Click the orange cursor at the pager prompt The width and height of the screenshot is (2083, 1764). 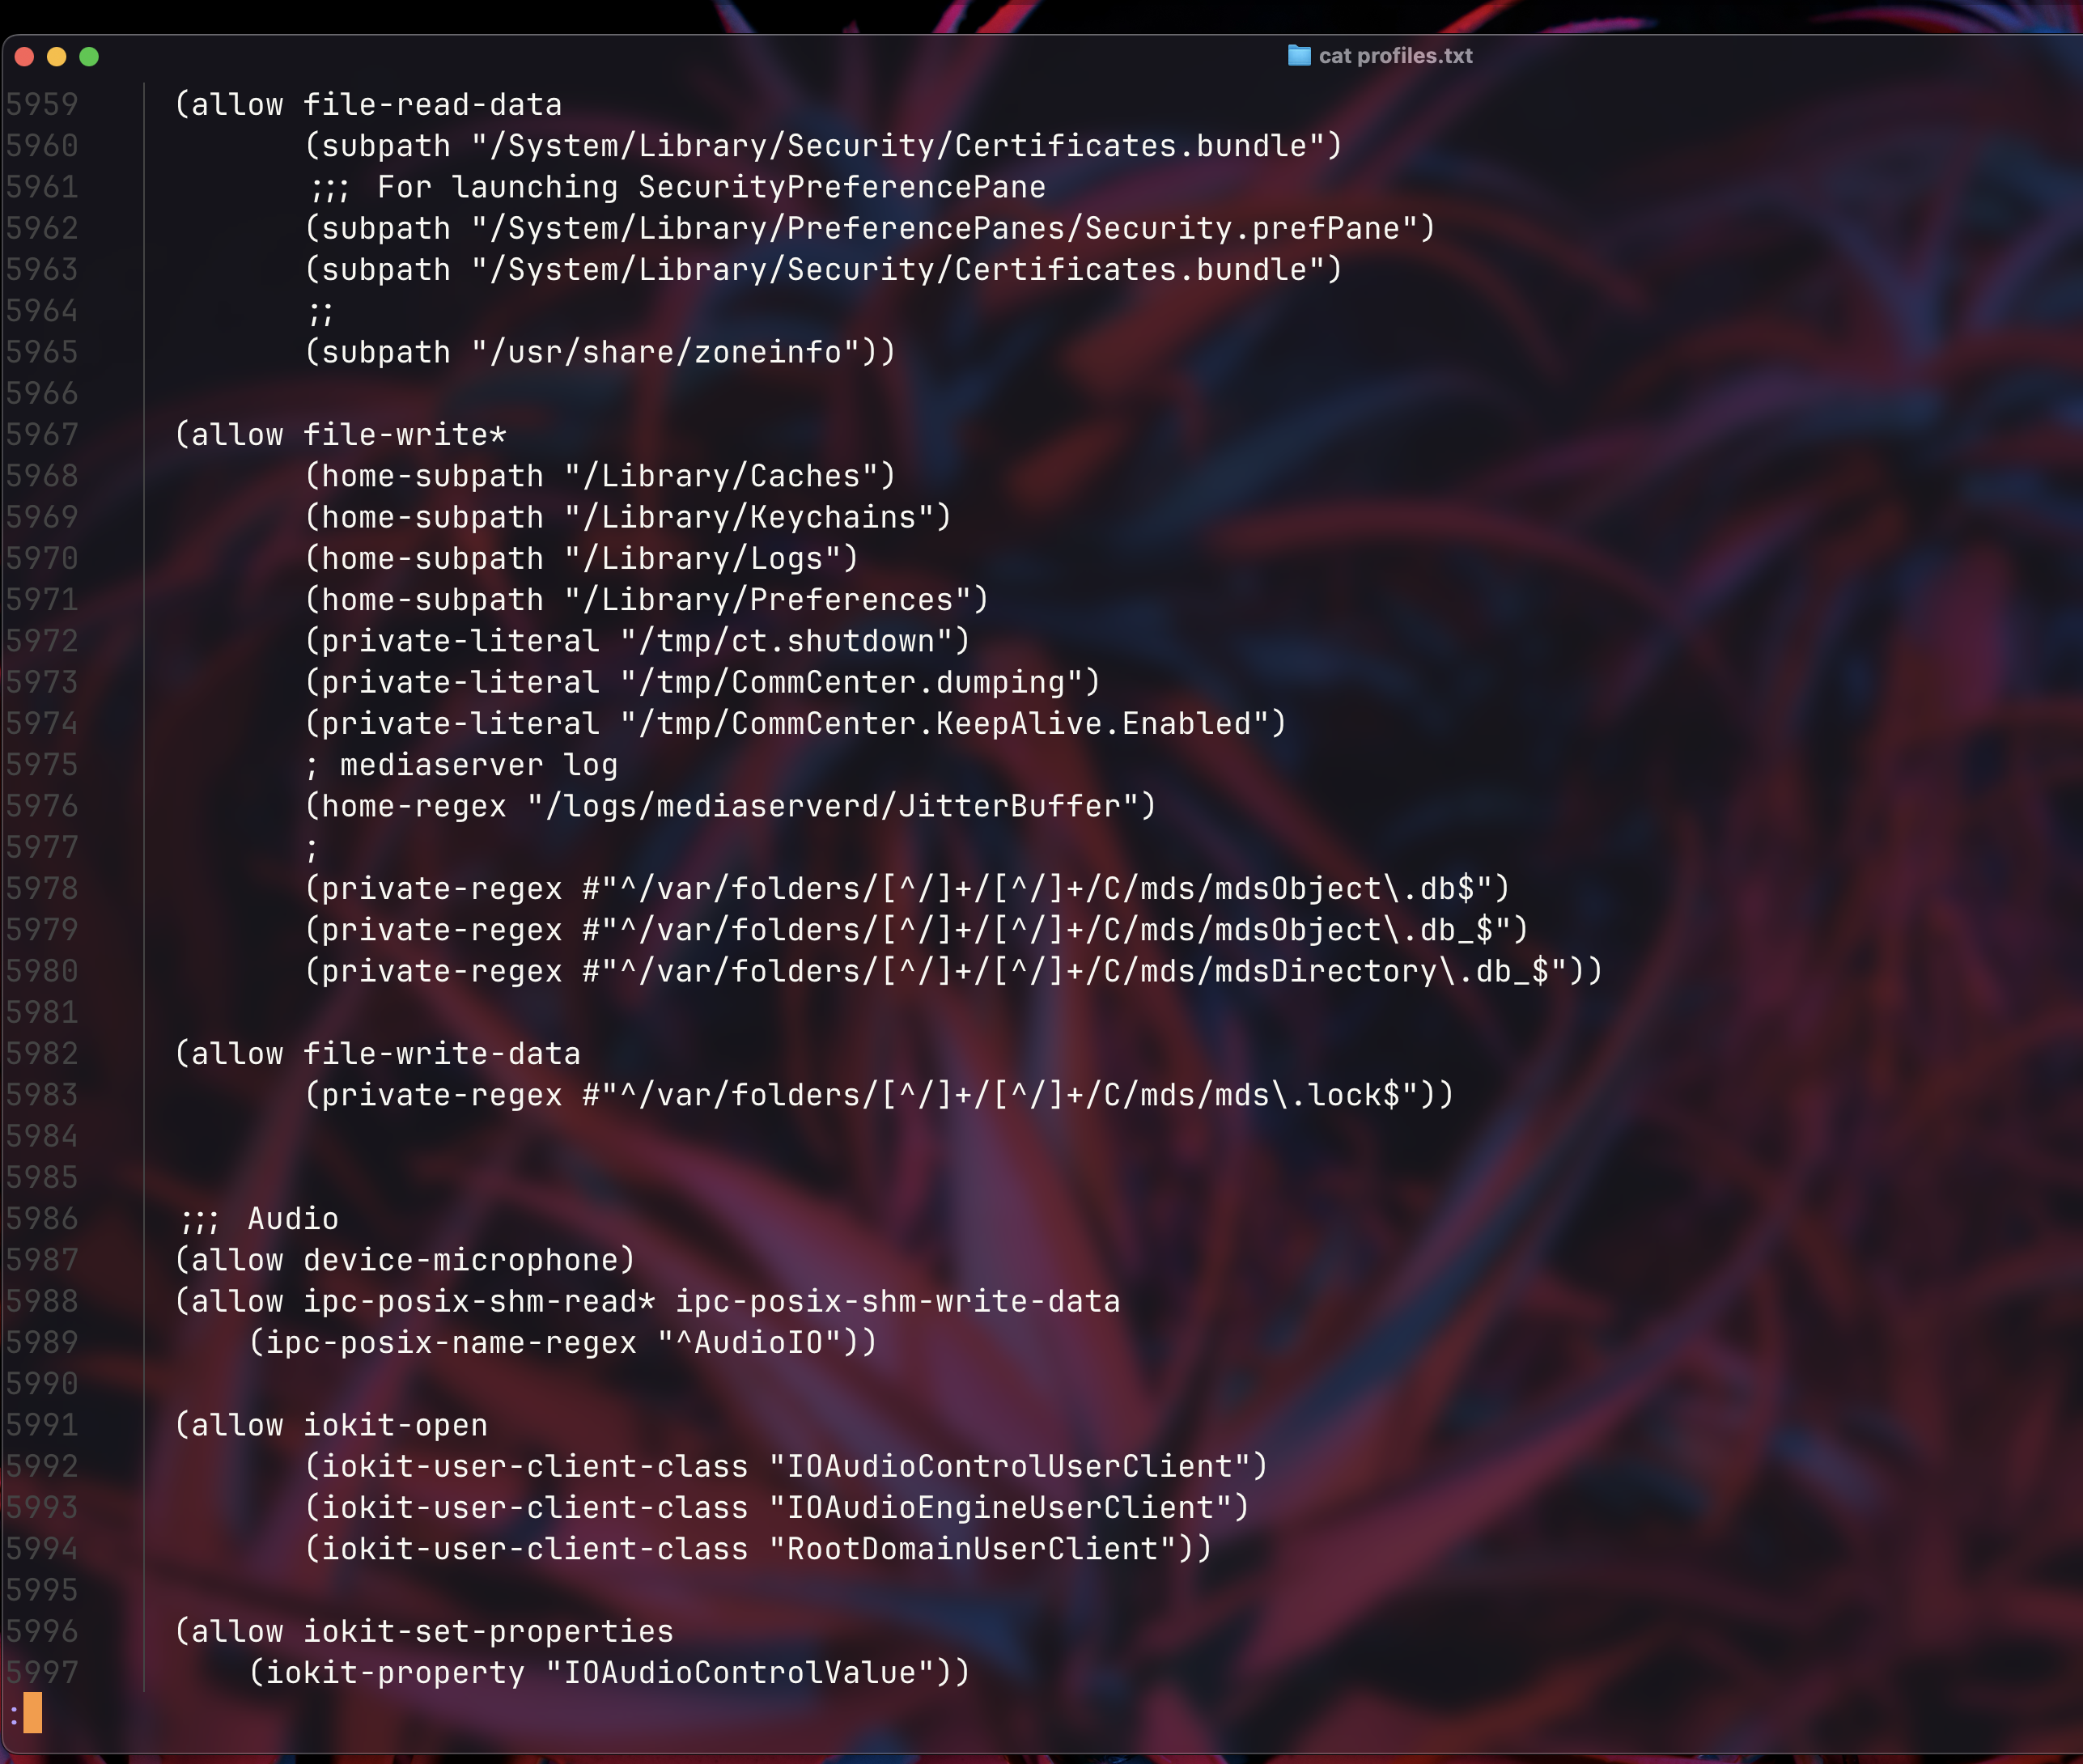click(x=33, y=1713)
